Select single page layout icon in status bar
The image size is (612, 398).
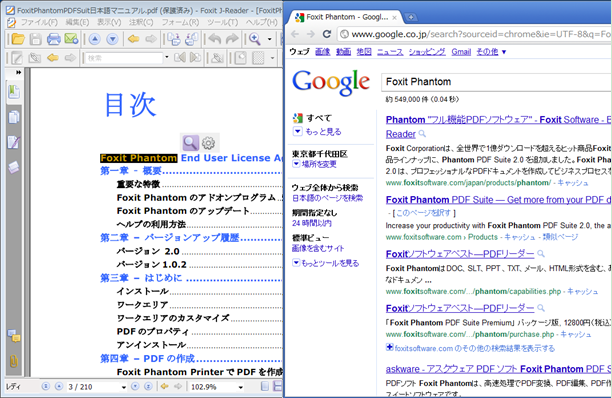(265, 386)
